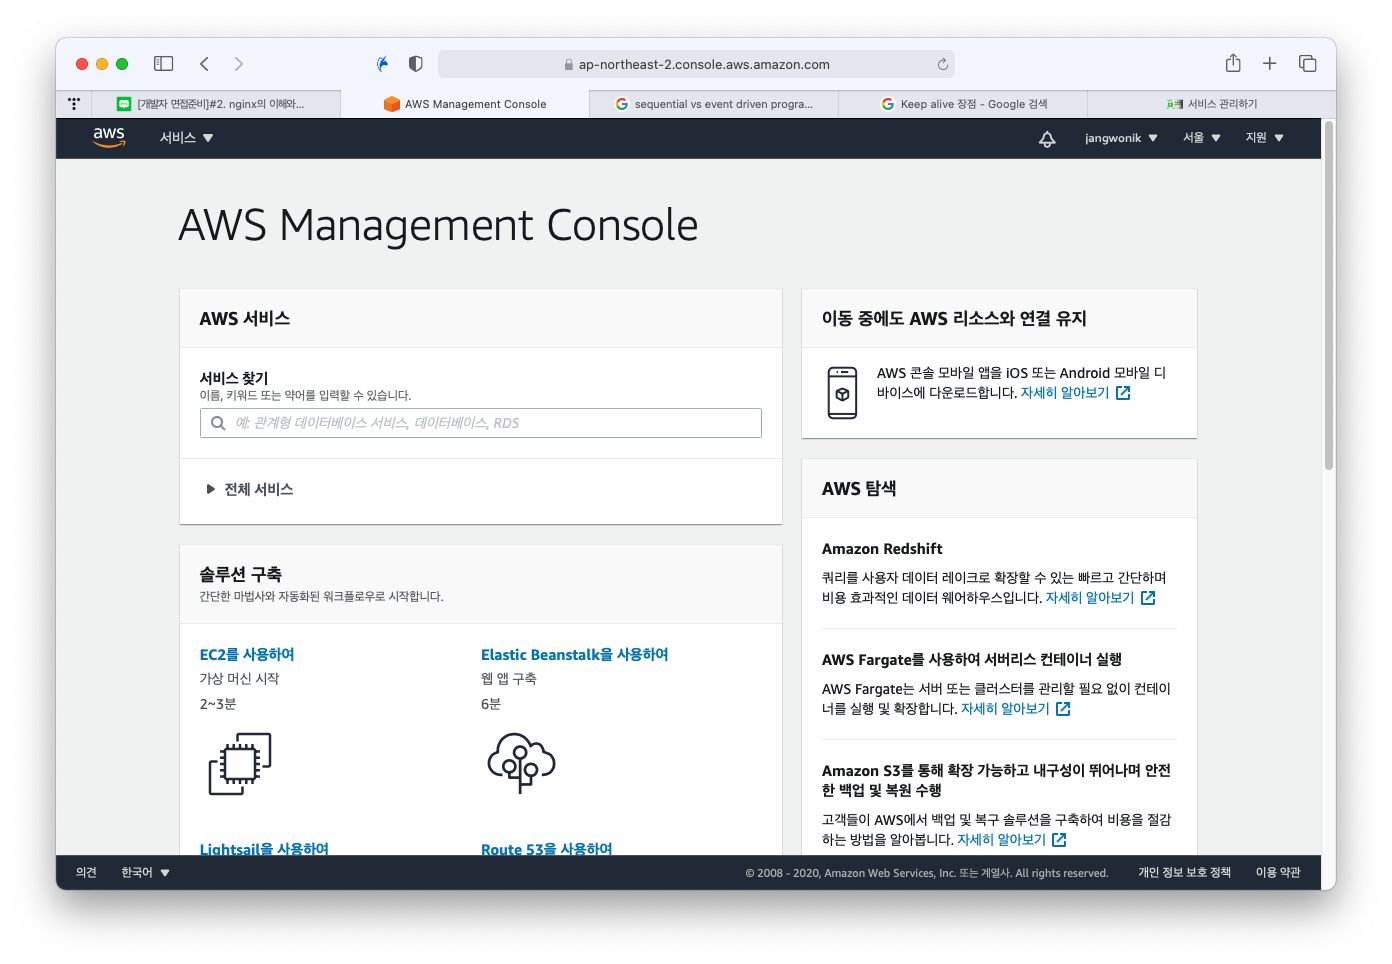Screen dimensions: 1392x964
Task: Go forward with Safari forward arrow
Action: point(238,64)
